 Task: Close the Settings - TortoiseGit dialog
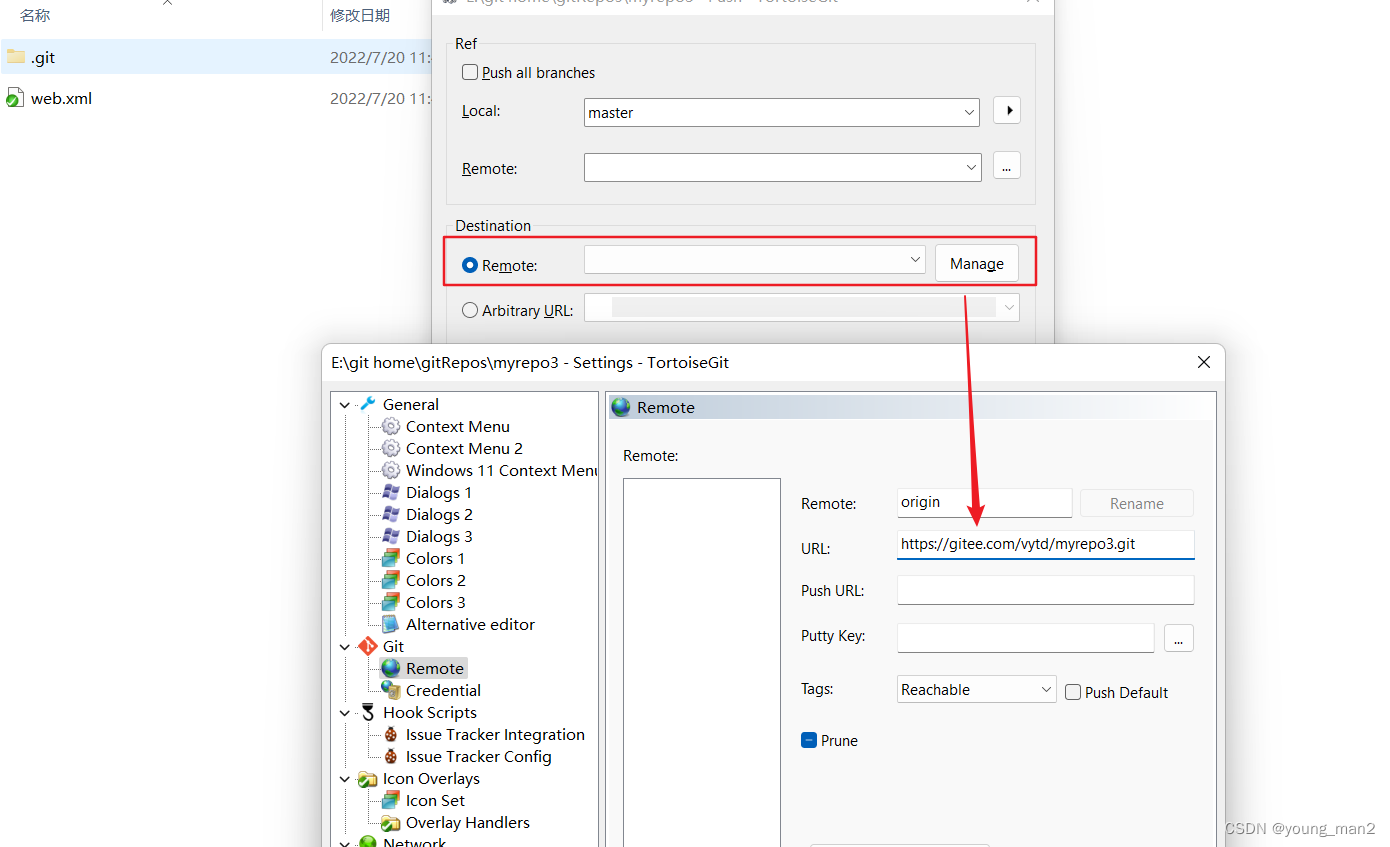[1204, 362]
